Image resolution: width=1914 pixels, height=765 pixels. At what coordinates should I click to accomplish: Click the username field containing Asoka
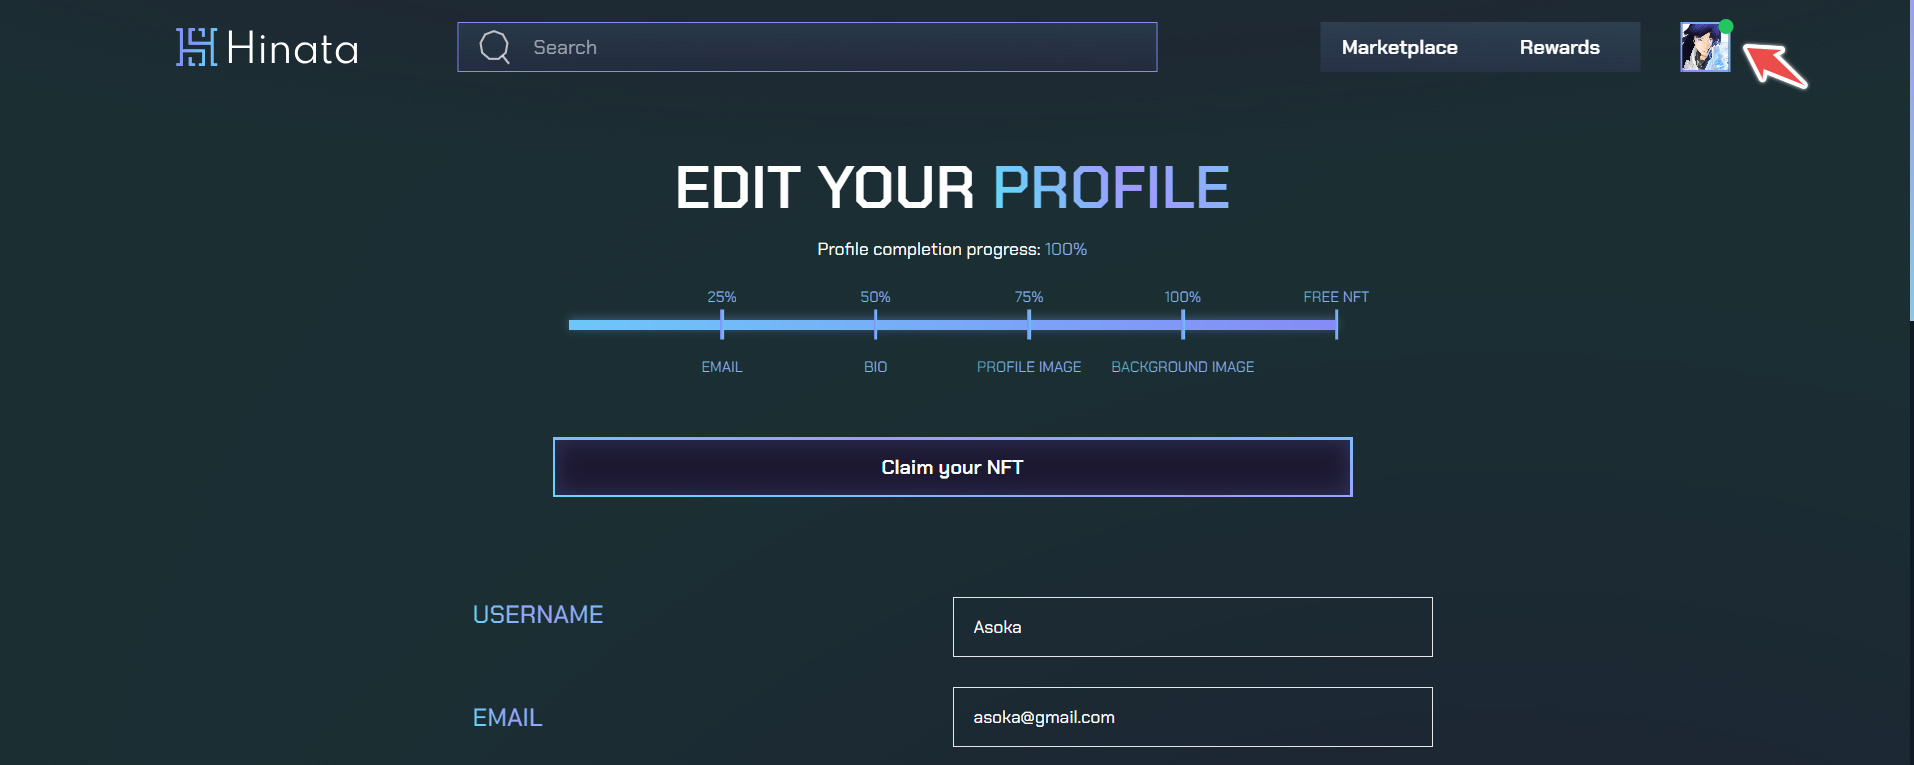(1192, 627)
